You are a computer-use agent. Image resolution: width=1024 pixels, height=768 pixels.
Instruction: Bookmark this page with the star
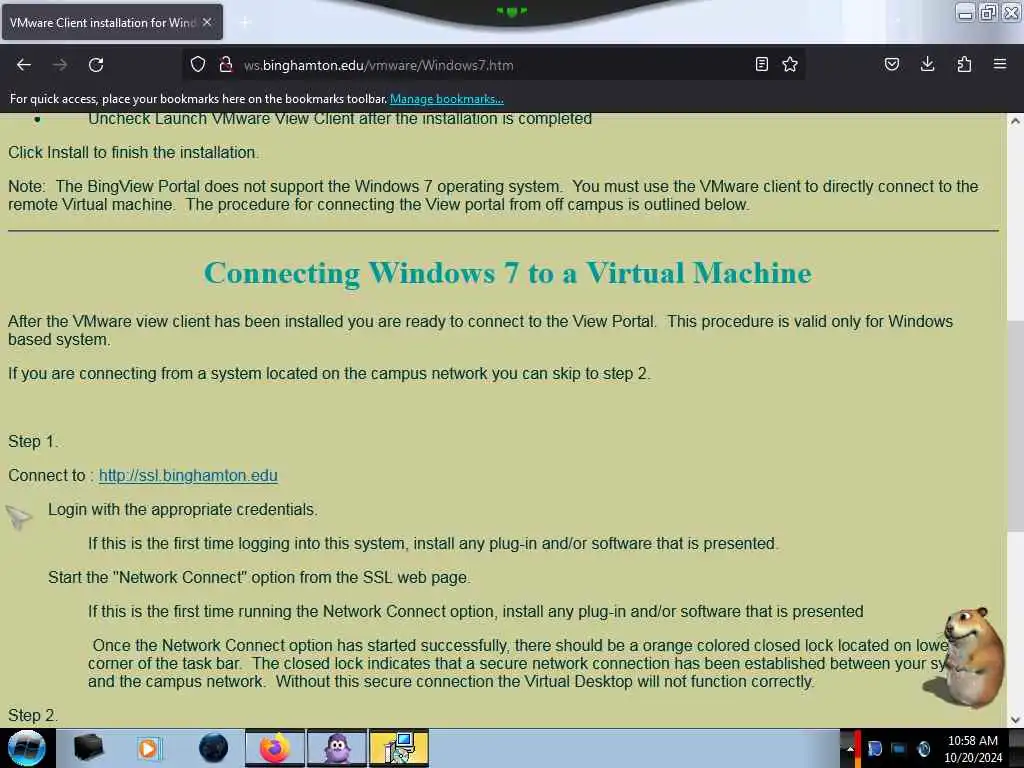790,64
